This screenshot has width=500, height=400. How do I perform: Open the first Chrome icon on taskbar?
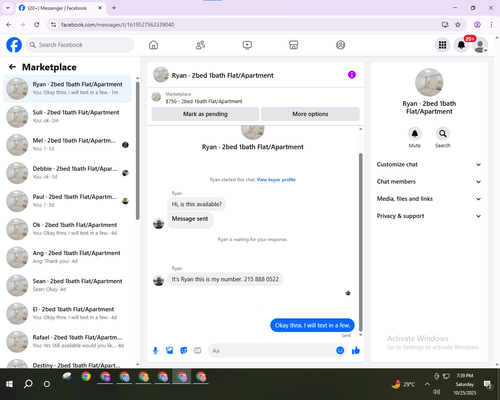pyautogui.click(x=86, y=377)
